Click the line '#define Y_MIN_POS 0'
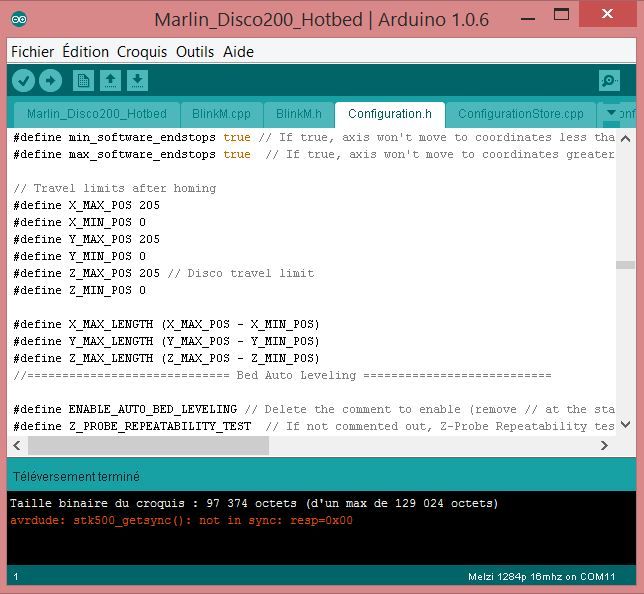The height and width of the screenshot is (594, 644). [79, 256]
